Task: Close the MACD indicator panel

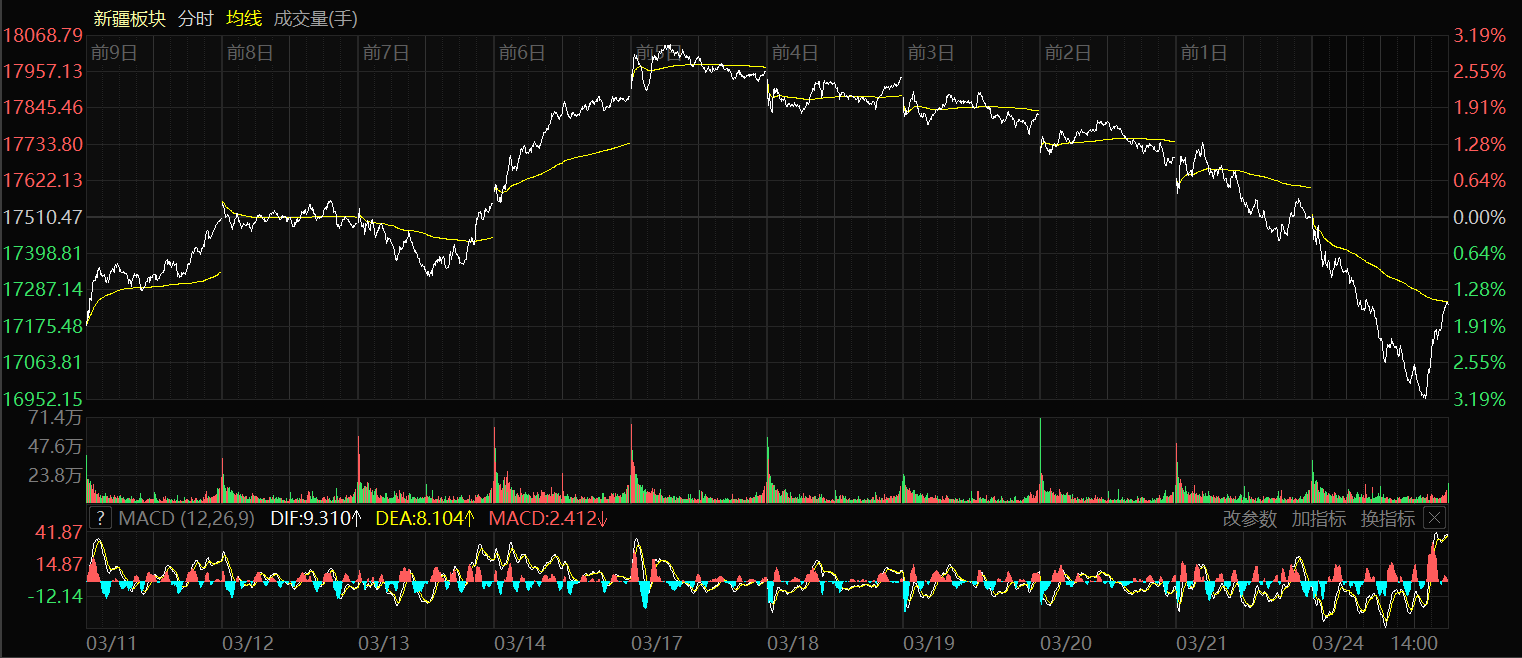Action: (1434, 518)
